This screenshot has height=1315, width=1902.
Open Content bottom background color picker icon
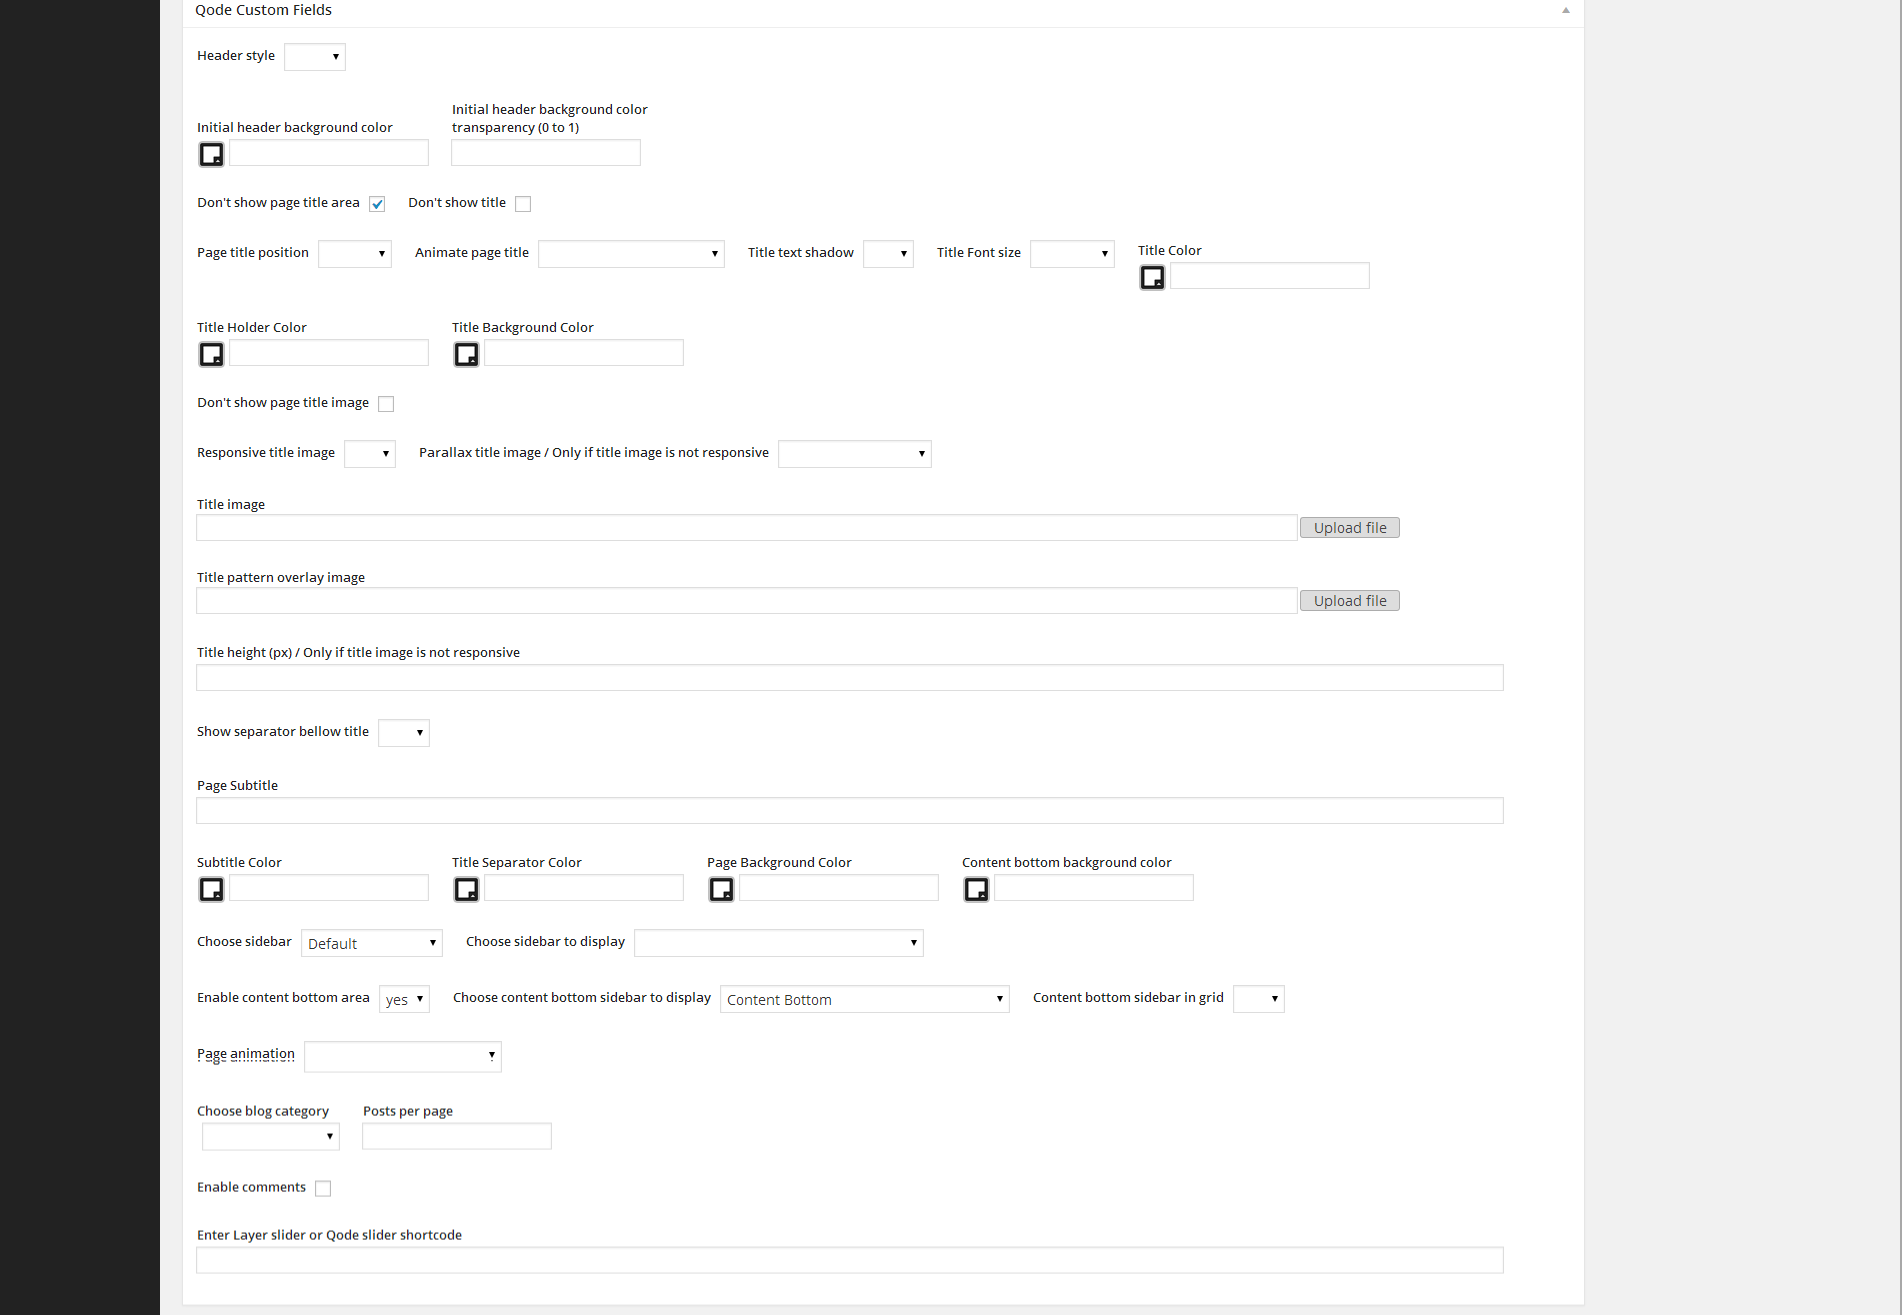(976, 889)
